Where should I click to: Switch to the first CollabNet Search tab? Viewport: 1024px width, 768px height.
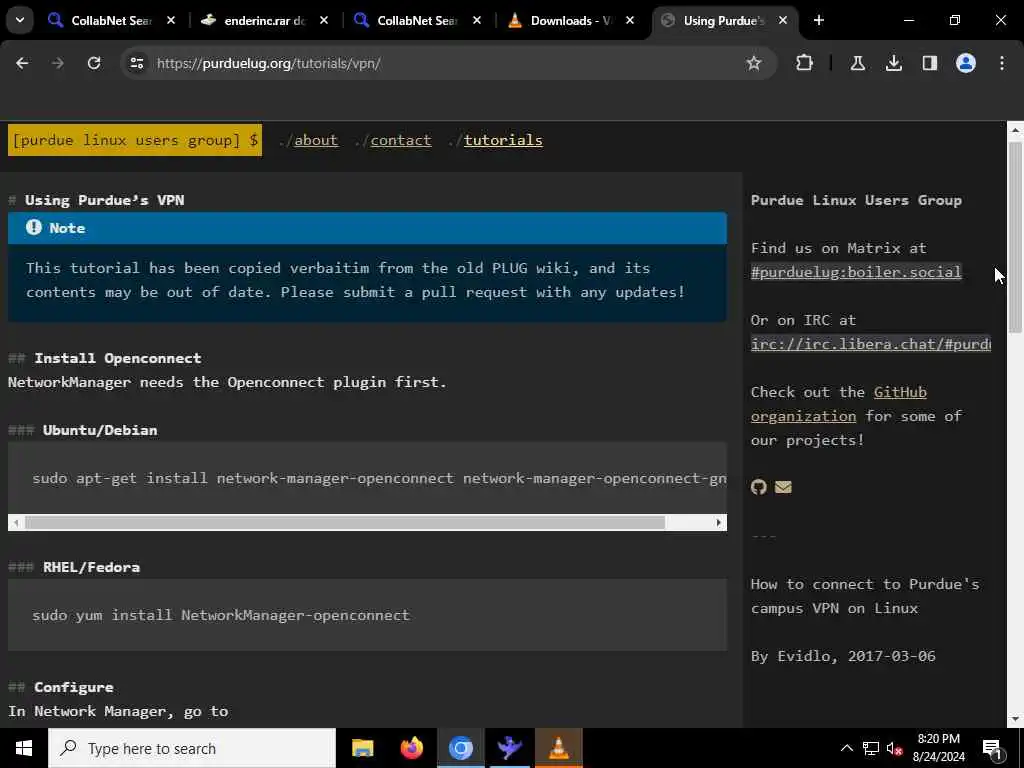point(111,20)
